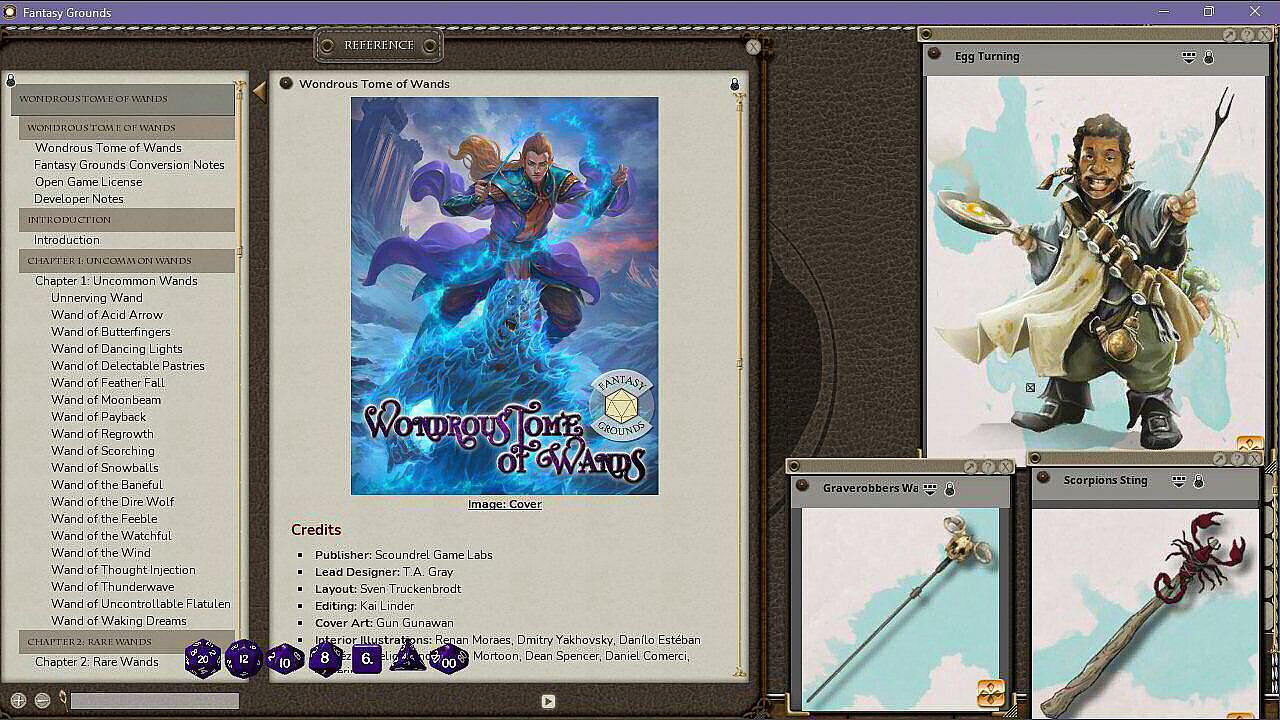Click the search text field at the bottom
1280x720 pixels.
pos(155,701)
